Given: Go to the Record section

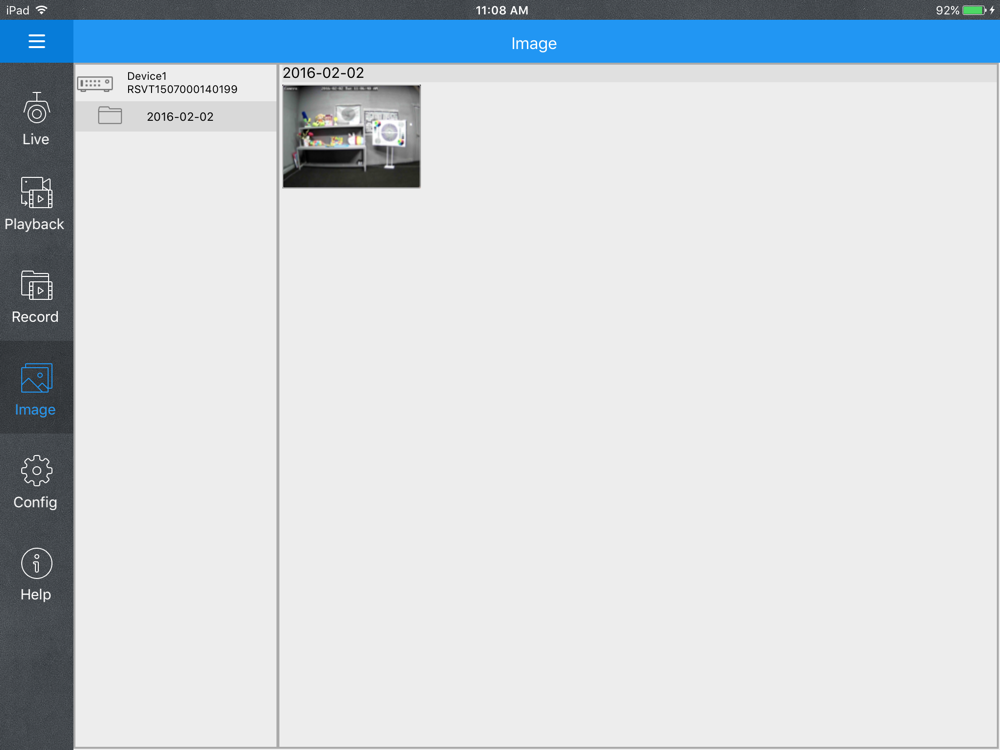Looking at the screenshot, I should 36,297.
